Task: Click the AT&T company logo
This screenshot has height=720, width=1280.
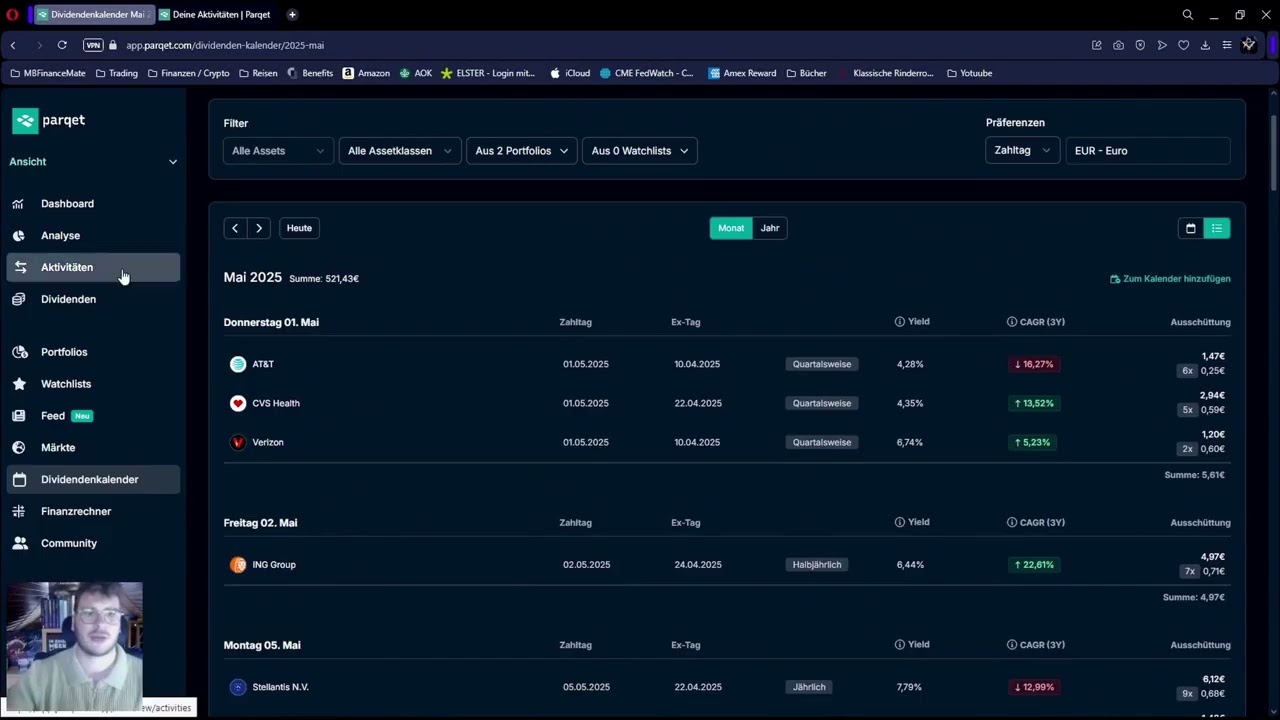Action: tap(238, 364)
